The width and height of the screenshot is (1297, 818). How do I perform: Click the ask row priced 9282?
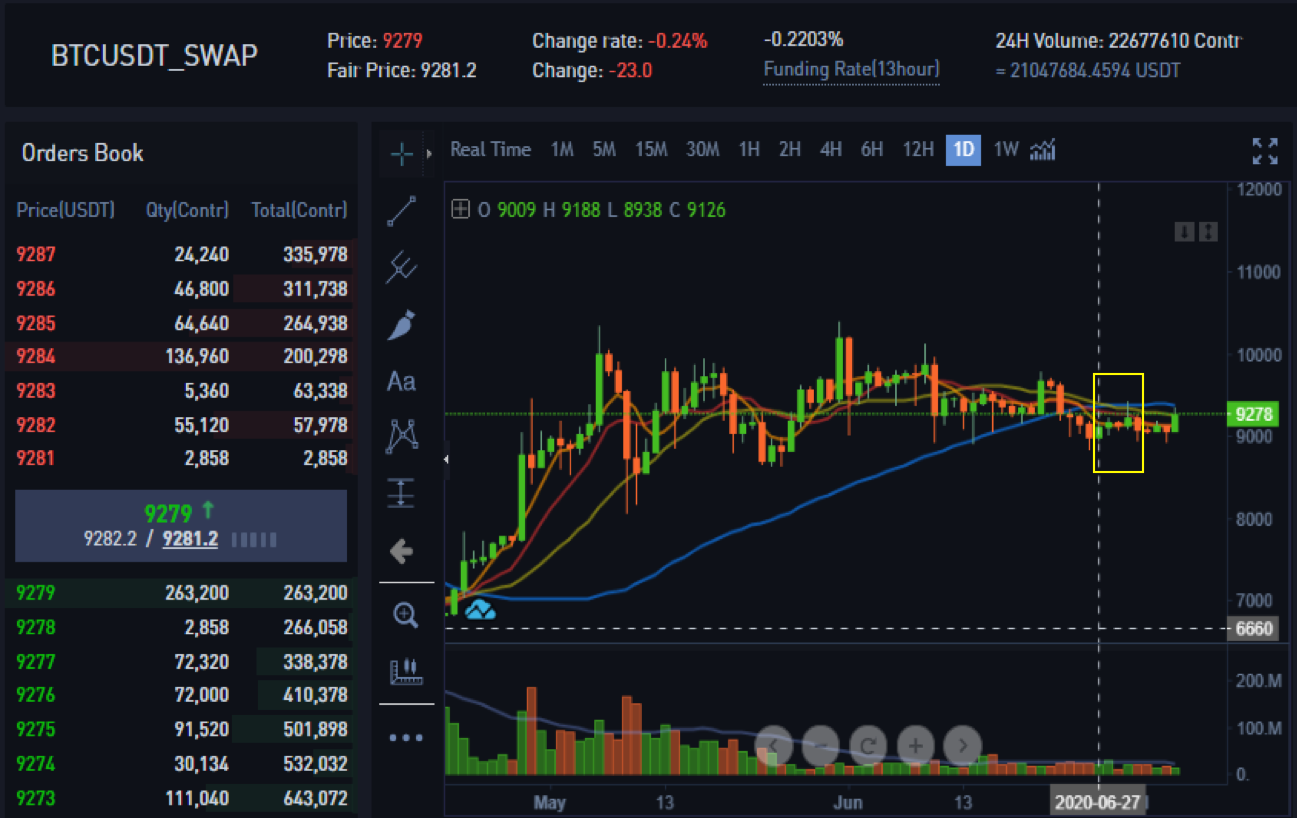tap(181, 424)
